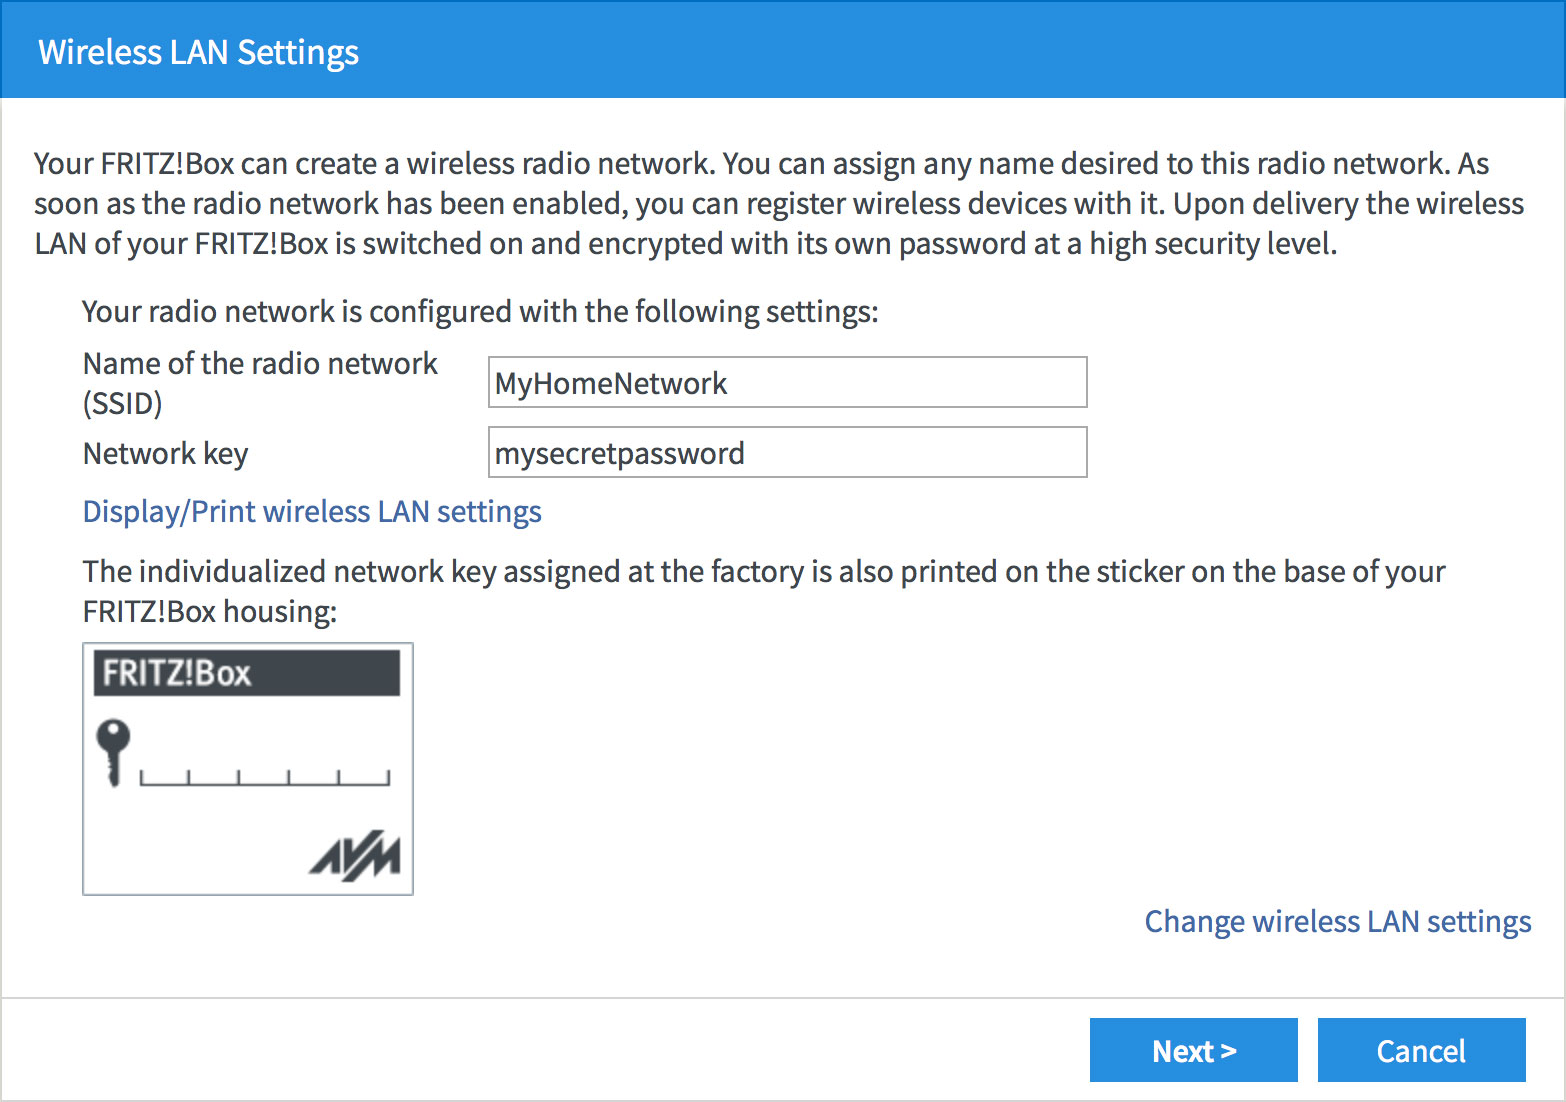
Task: Click the FRITZ!Box sticker thumbnail image
Action: [247, 766]
